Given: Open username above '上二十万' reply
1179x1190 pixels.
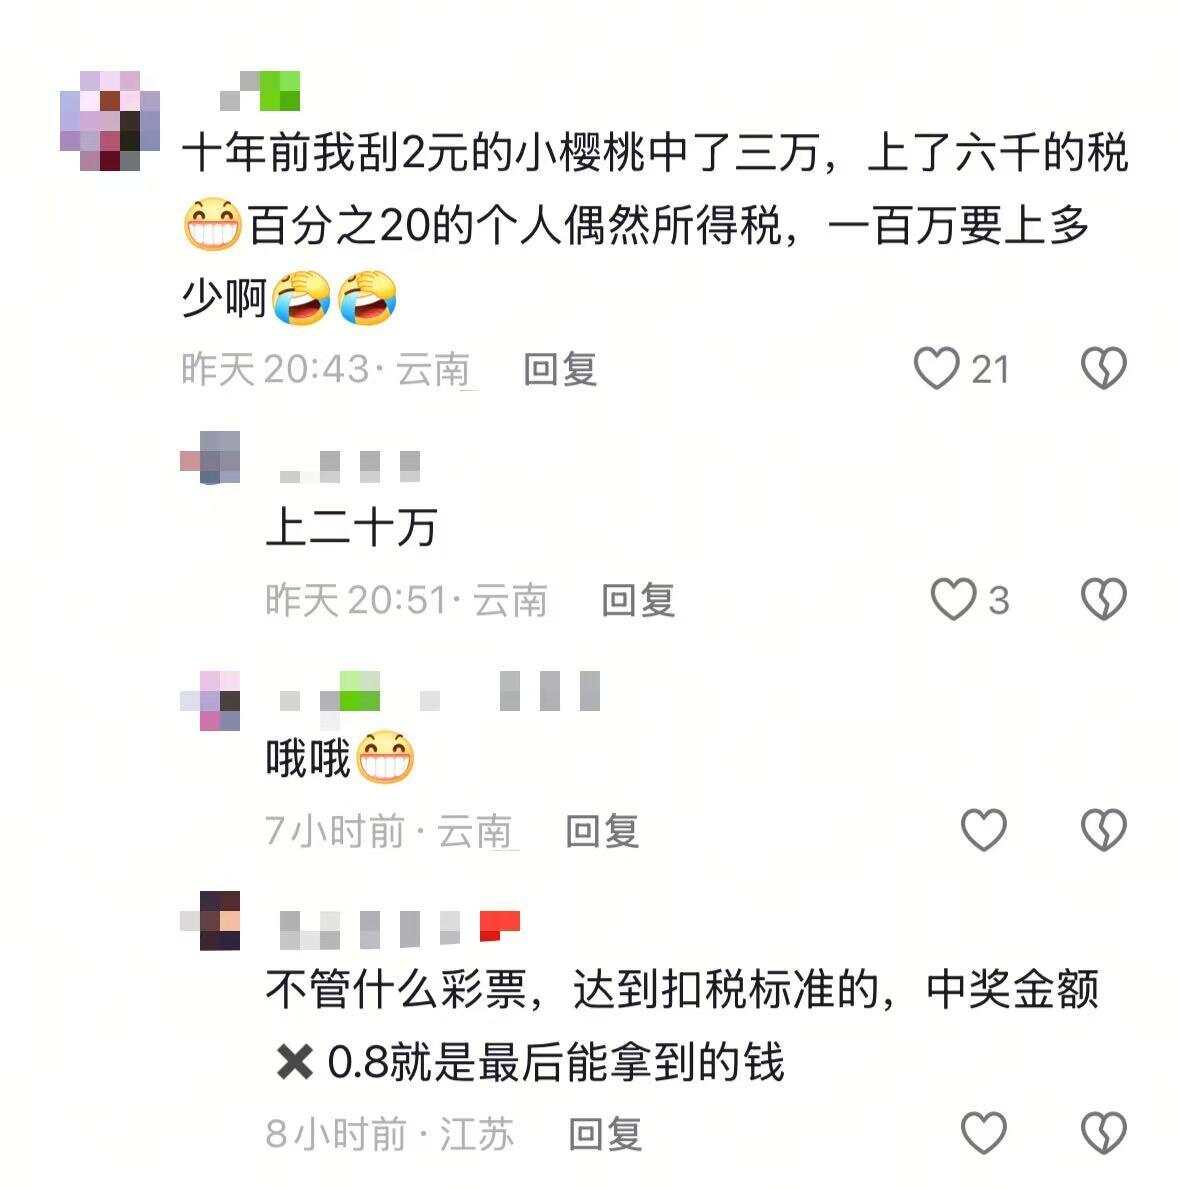Looking at the screenshot, I should [x=350, y=466].
